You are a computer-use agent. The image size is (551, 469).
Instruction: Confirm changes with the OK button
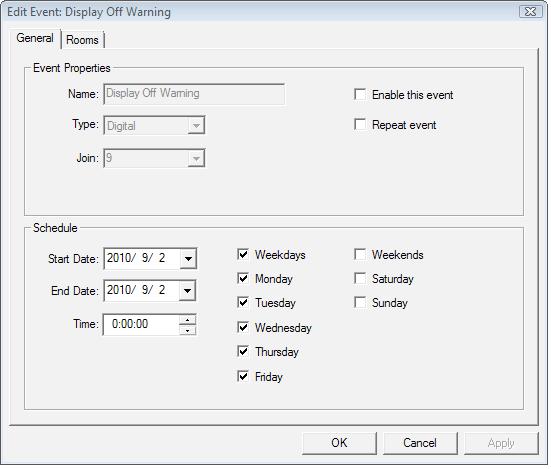339,443
